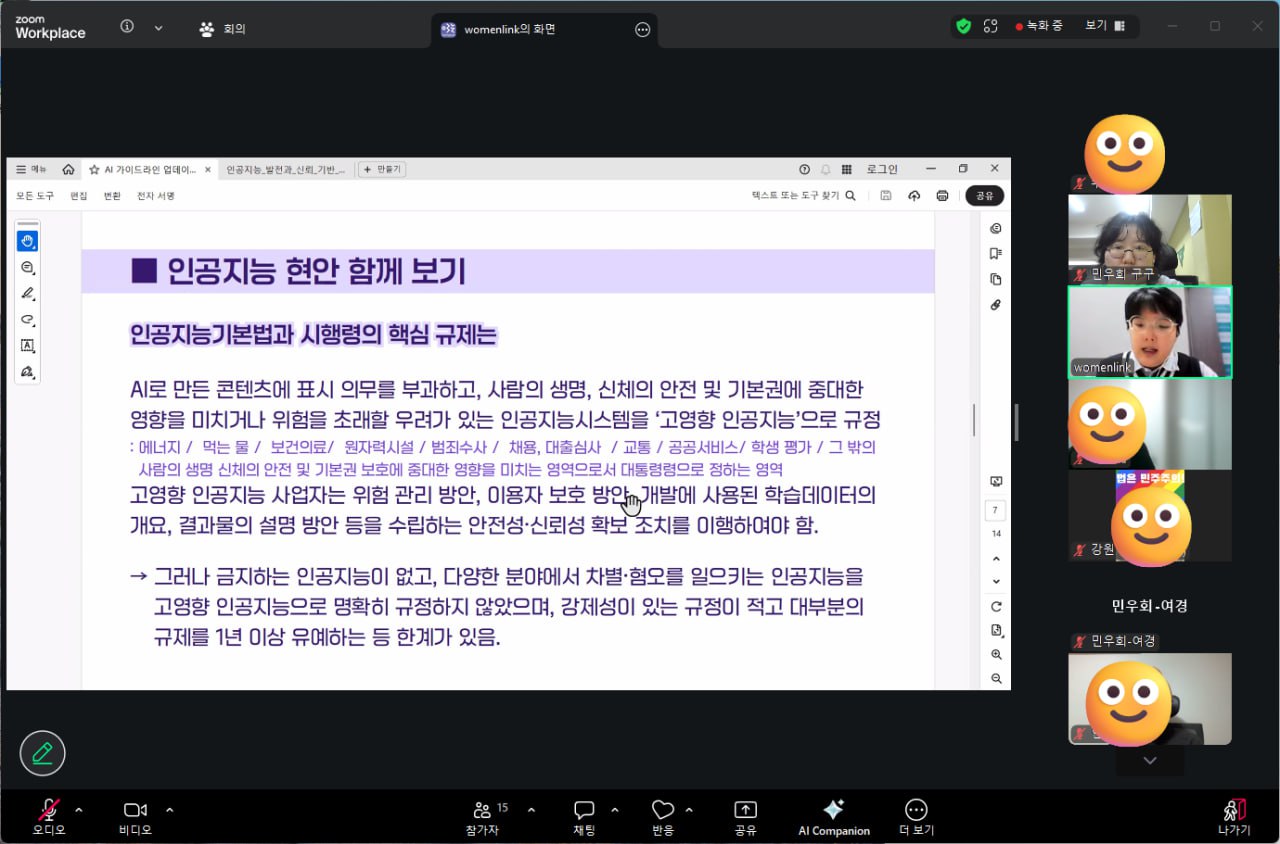Rotate the PDF page
This screenshot has width=1280, height=844.
click(995, 605)
